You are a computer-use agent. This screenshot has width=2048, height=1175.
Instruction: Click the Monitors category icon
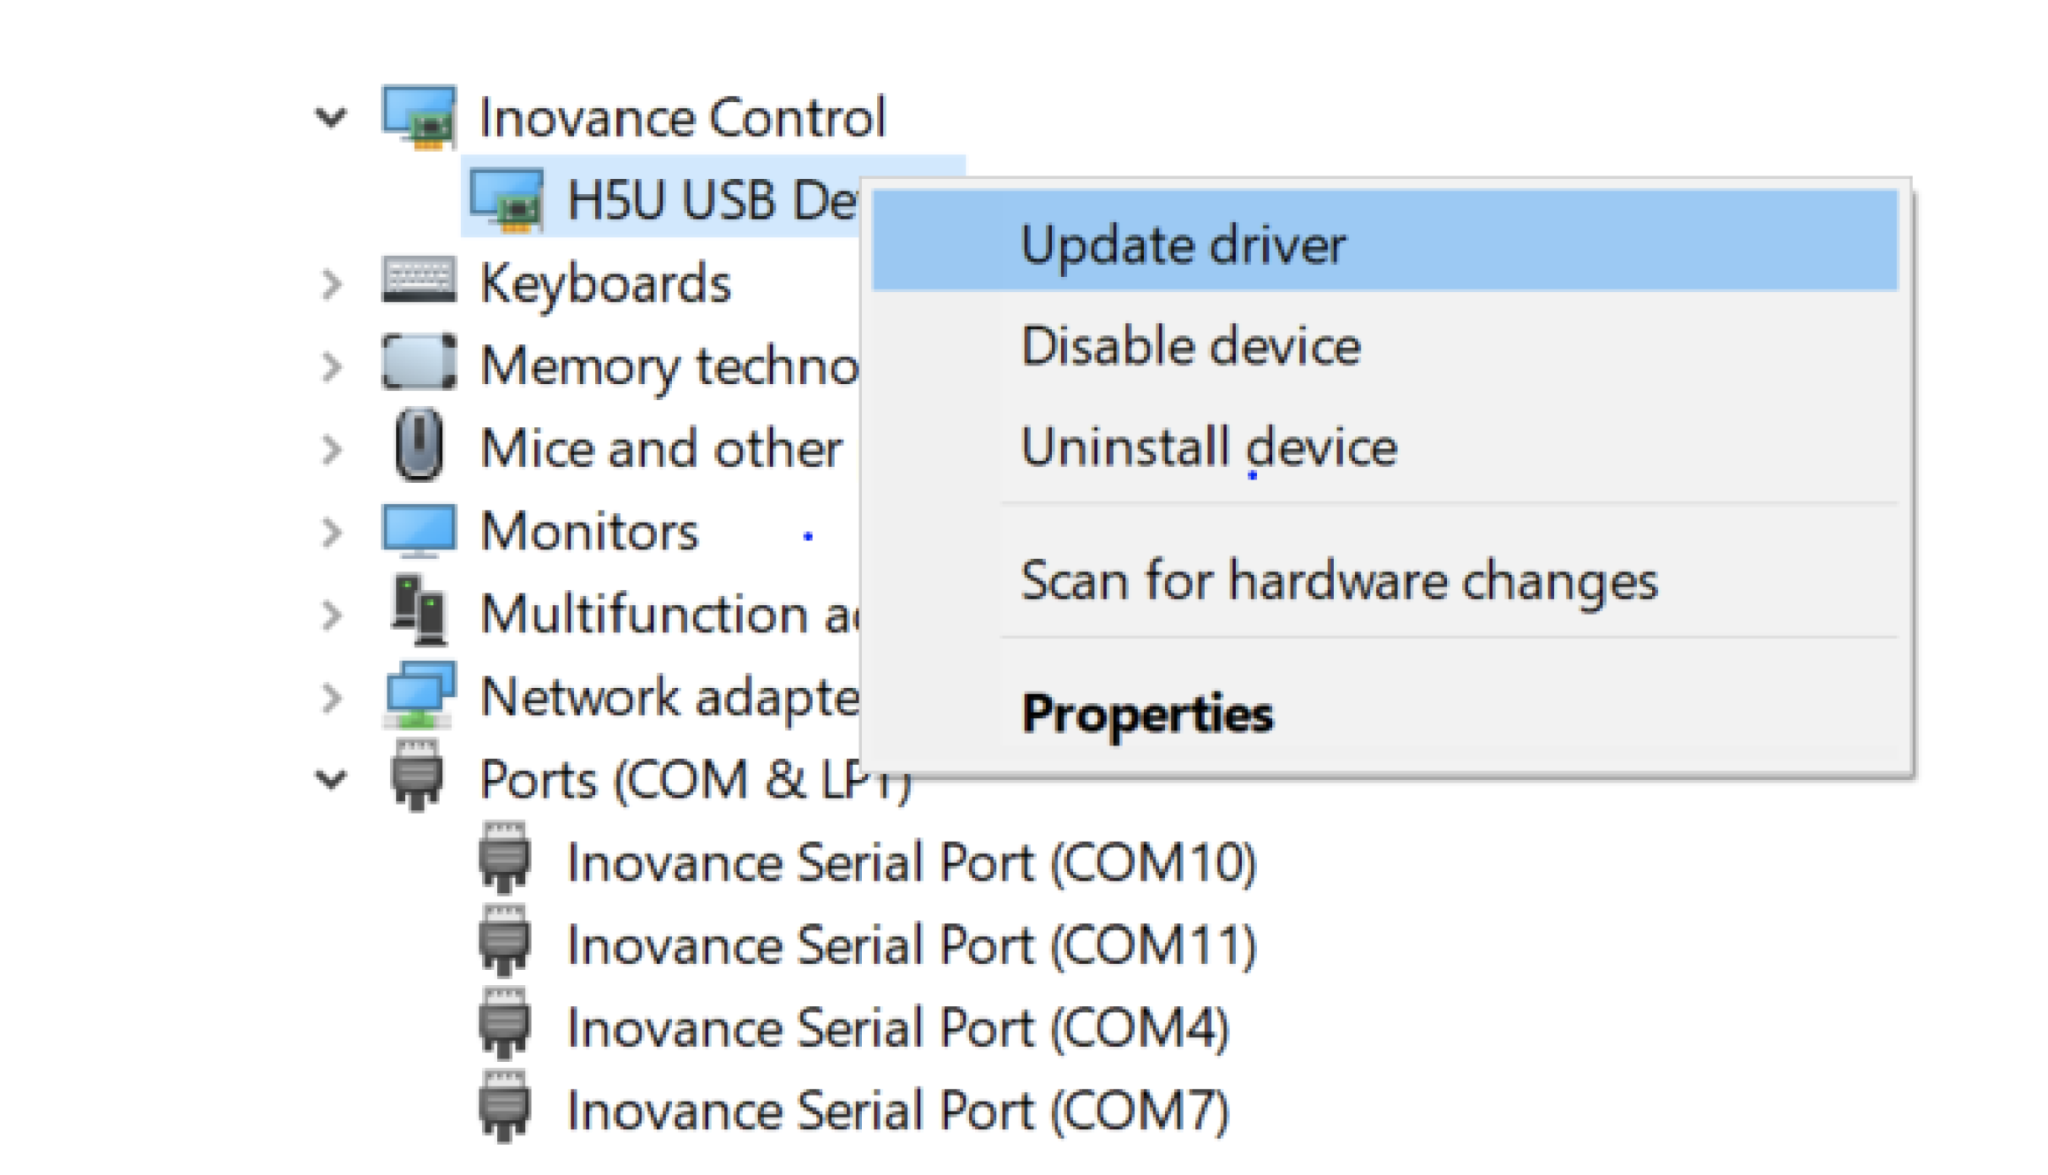(x=419, y=530)
